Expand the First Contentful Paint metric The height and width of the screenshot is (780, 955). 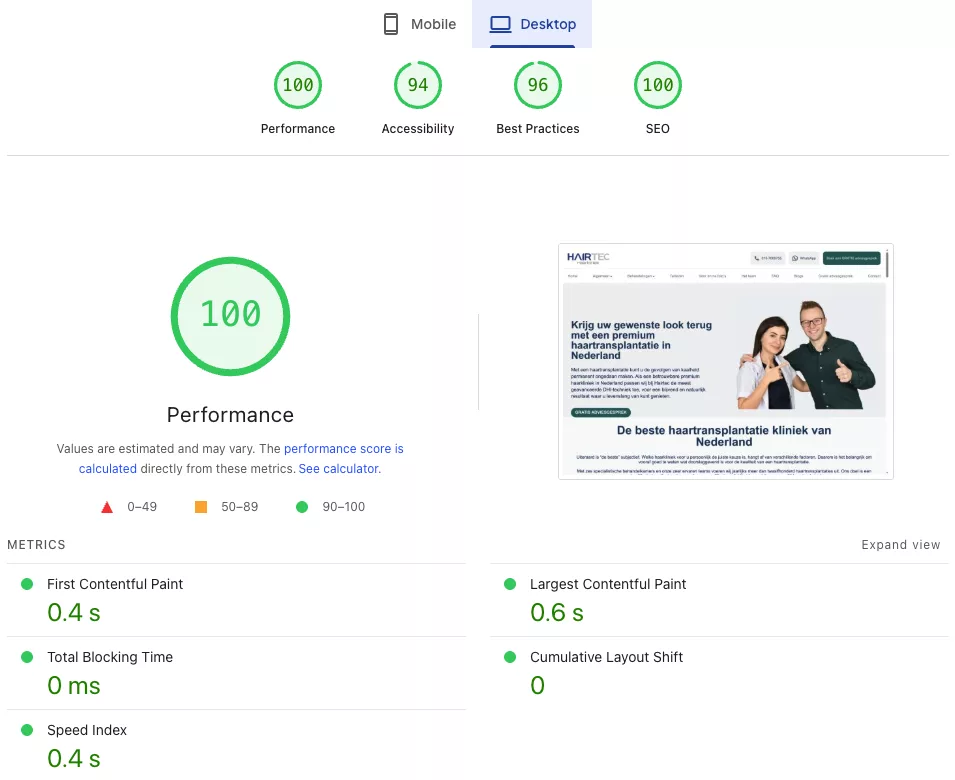coord(115,584)
